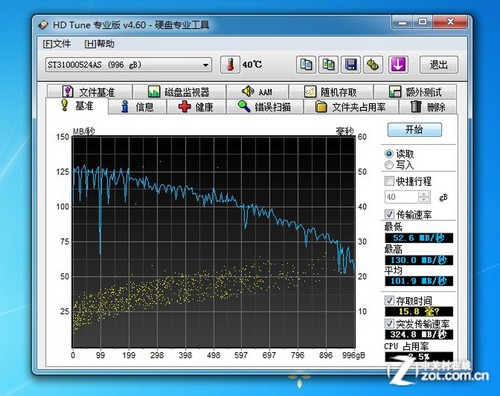Open the 文件基准 tab

[x=89, y=92]
